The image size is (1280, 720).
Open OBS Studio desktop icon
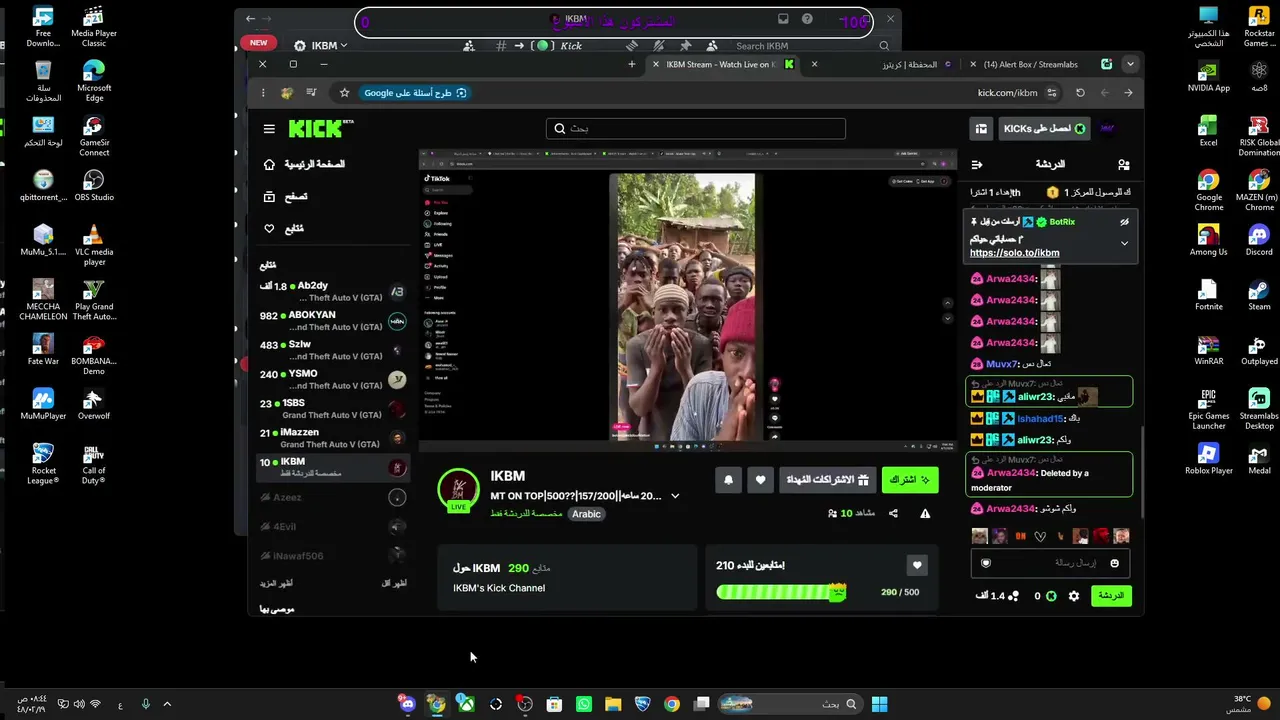tap(94, 184)
